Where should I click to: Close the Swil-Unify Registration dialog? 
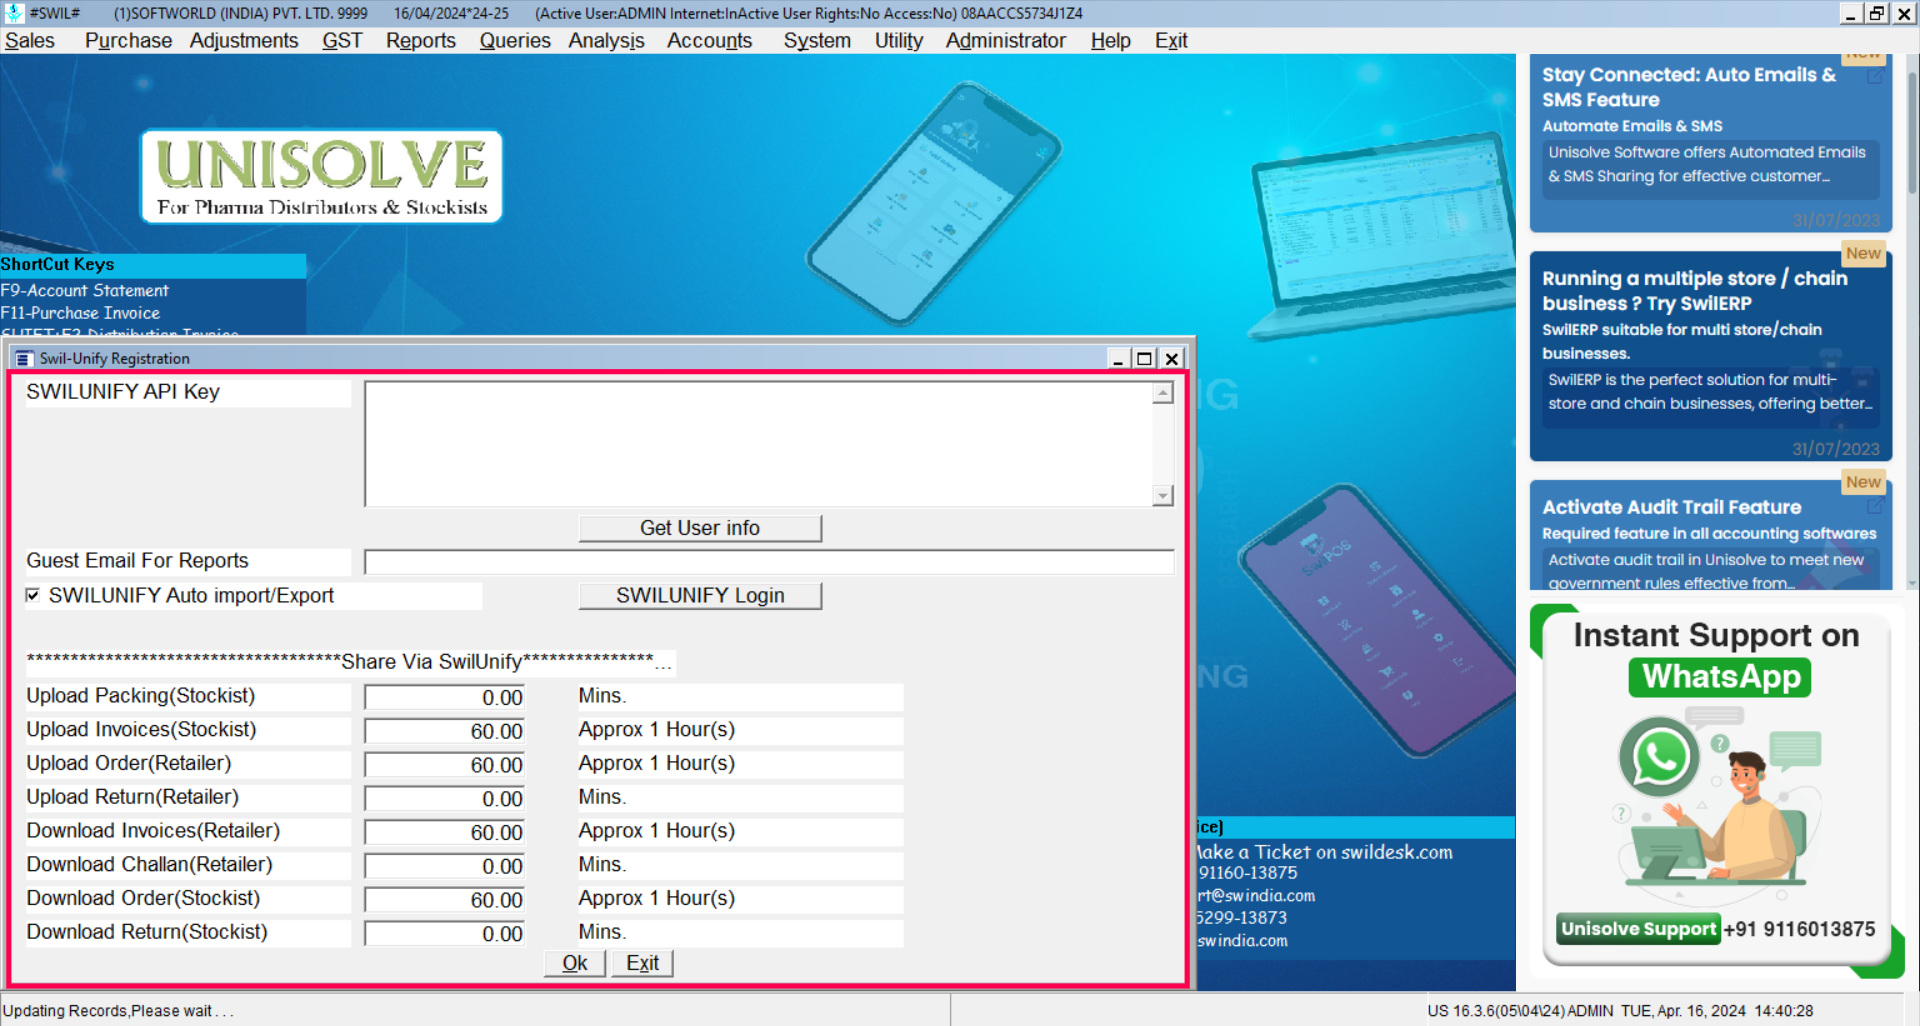click(1172, 358)
